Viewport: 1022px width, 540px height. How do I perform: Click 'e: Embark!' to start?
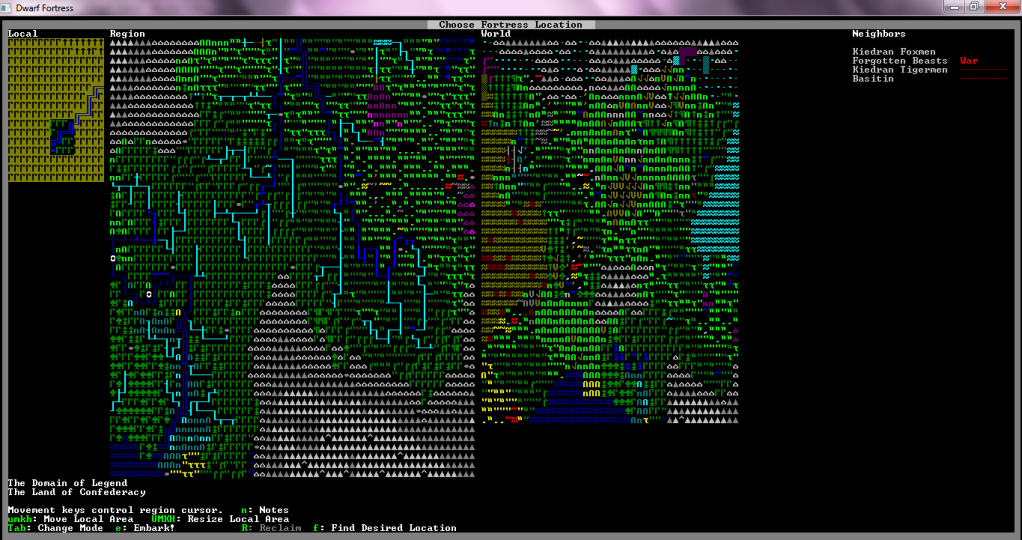tap(145, 528)
